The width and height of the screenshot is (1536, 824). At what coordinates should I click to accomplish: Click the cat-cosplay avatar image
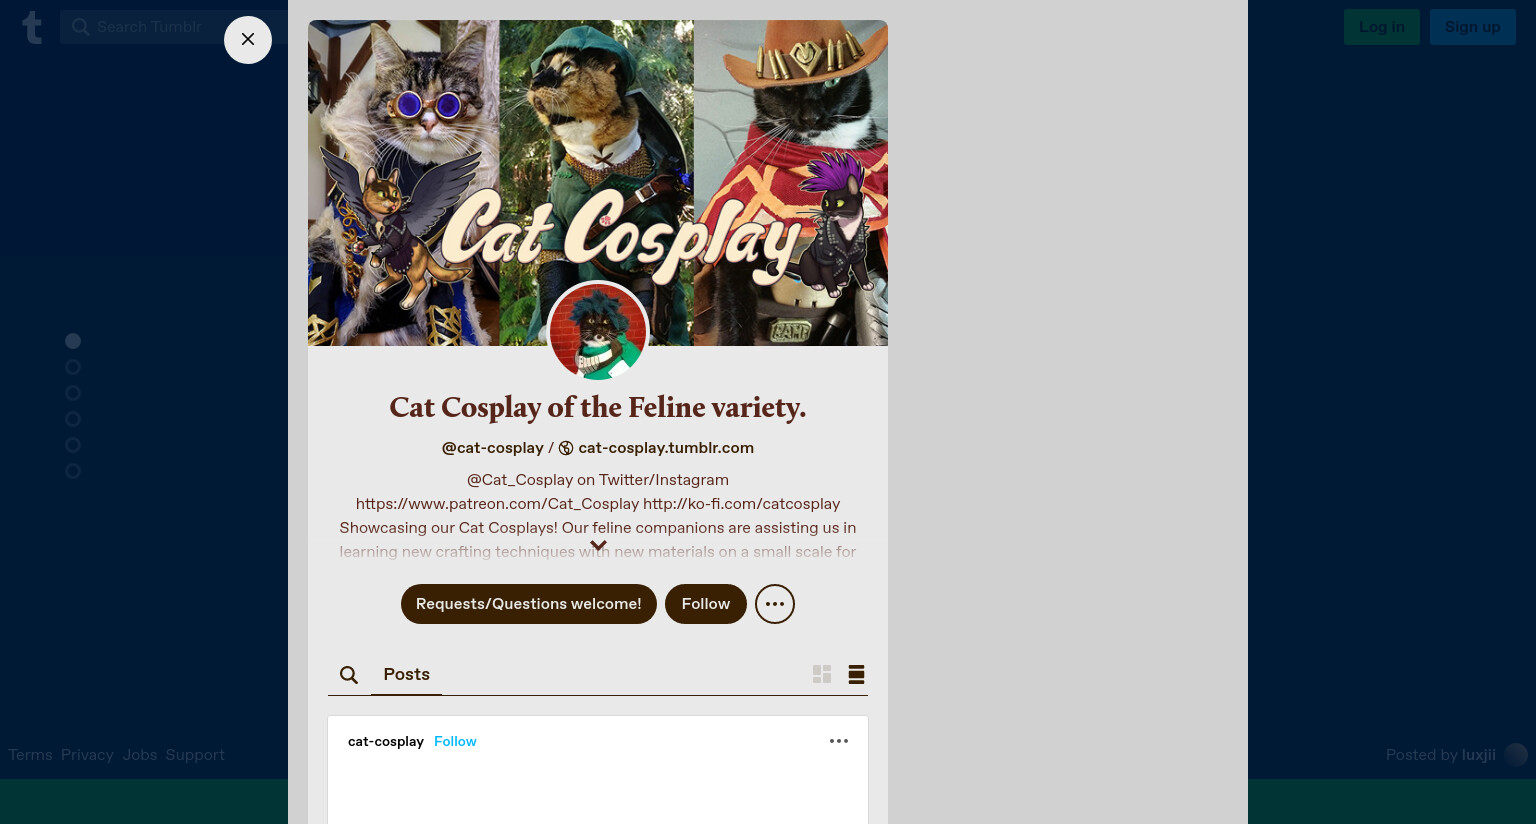point(598,332)
